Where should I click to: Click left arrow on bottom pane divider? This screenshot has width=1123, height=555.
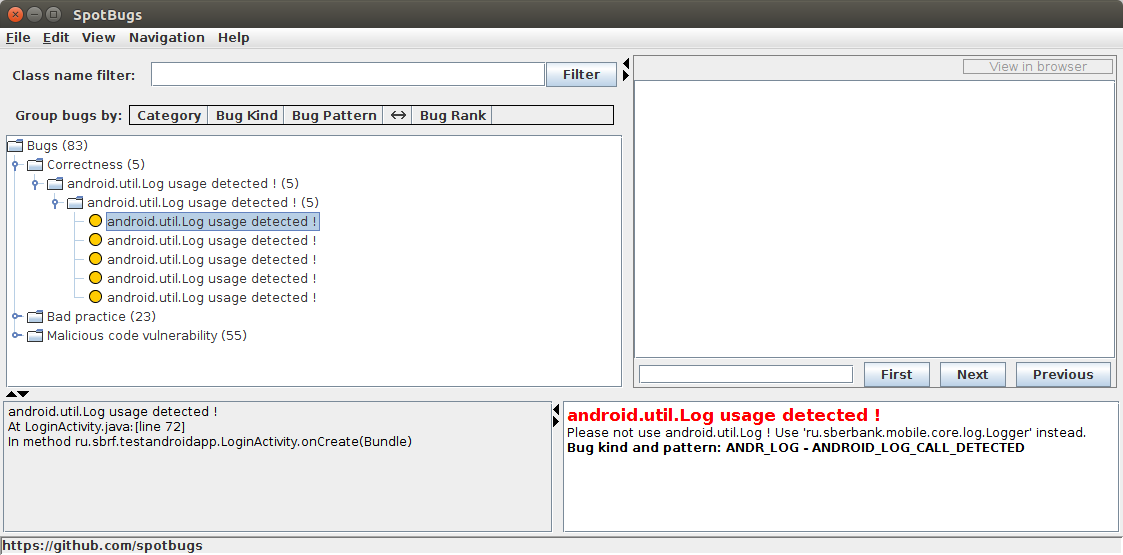(x=556, y=410)
